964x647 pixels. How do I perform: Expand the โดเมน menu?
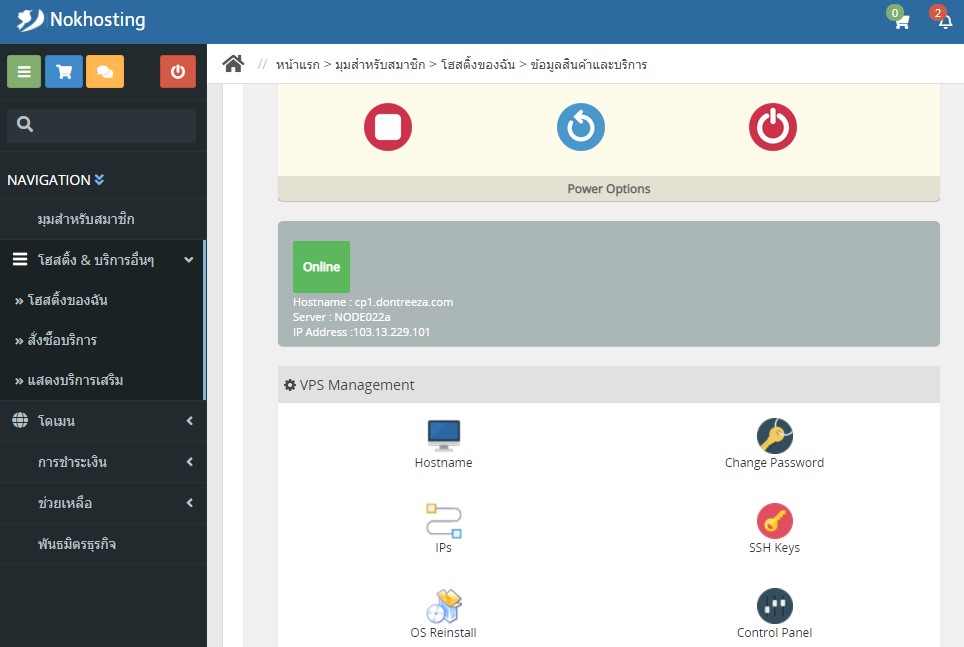pos(102,421)
